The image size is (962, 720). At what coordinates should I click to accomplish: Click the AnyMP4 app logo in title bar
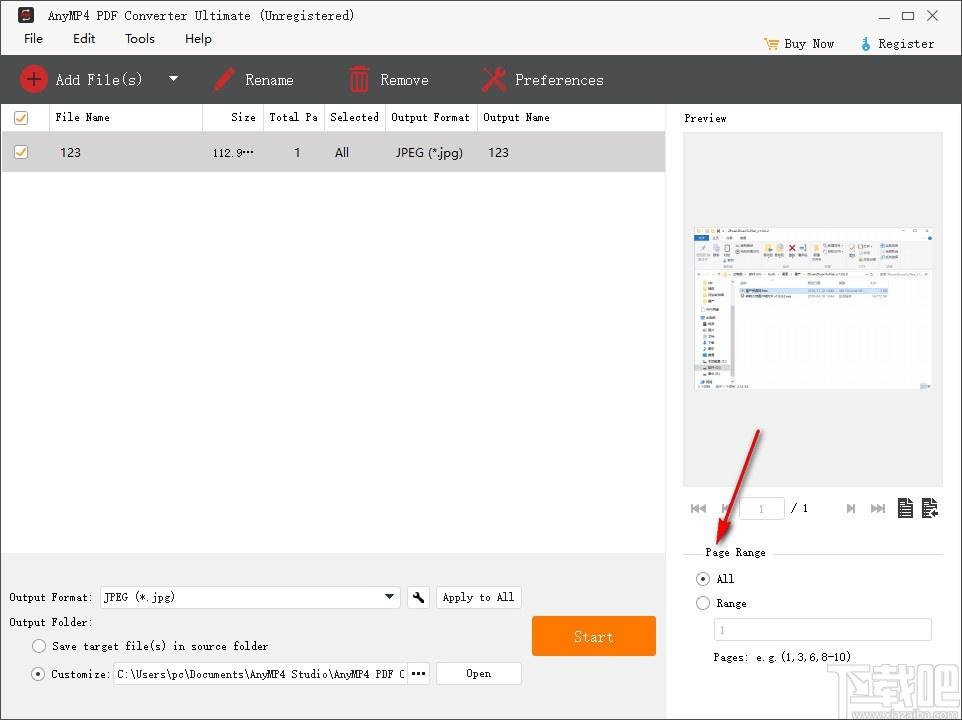tap(26, 15)
